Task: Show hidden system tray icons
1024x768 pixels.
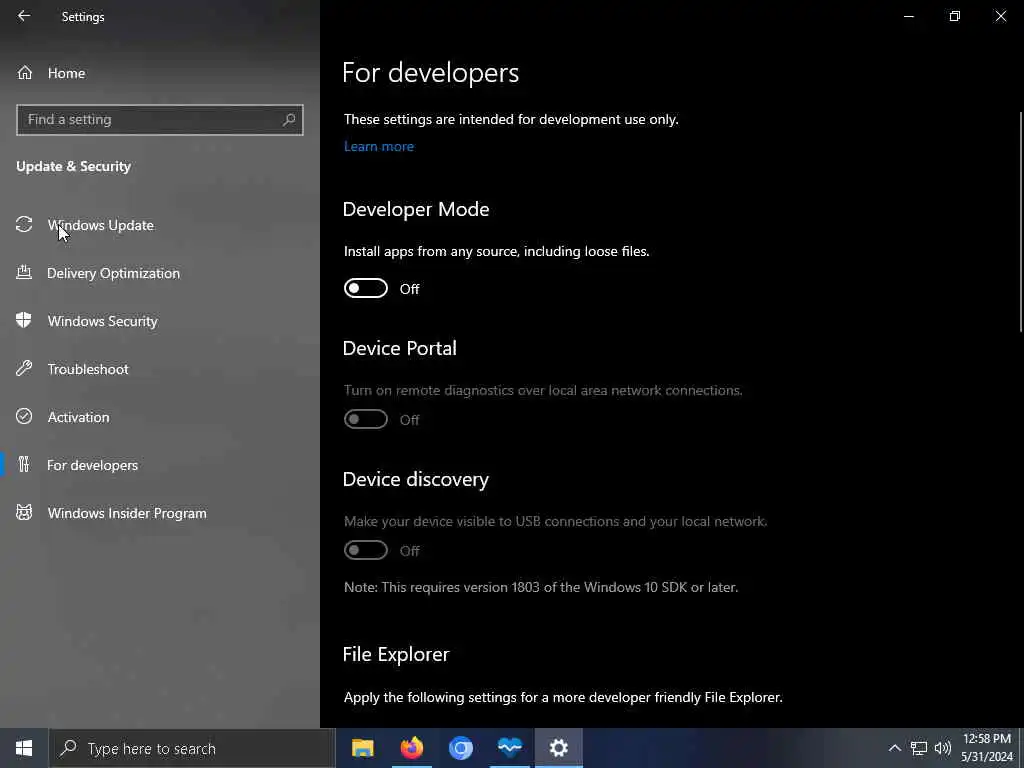Action: tap(895, 748)
